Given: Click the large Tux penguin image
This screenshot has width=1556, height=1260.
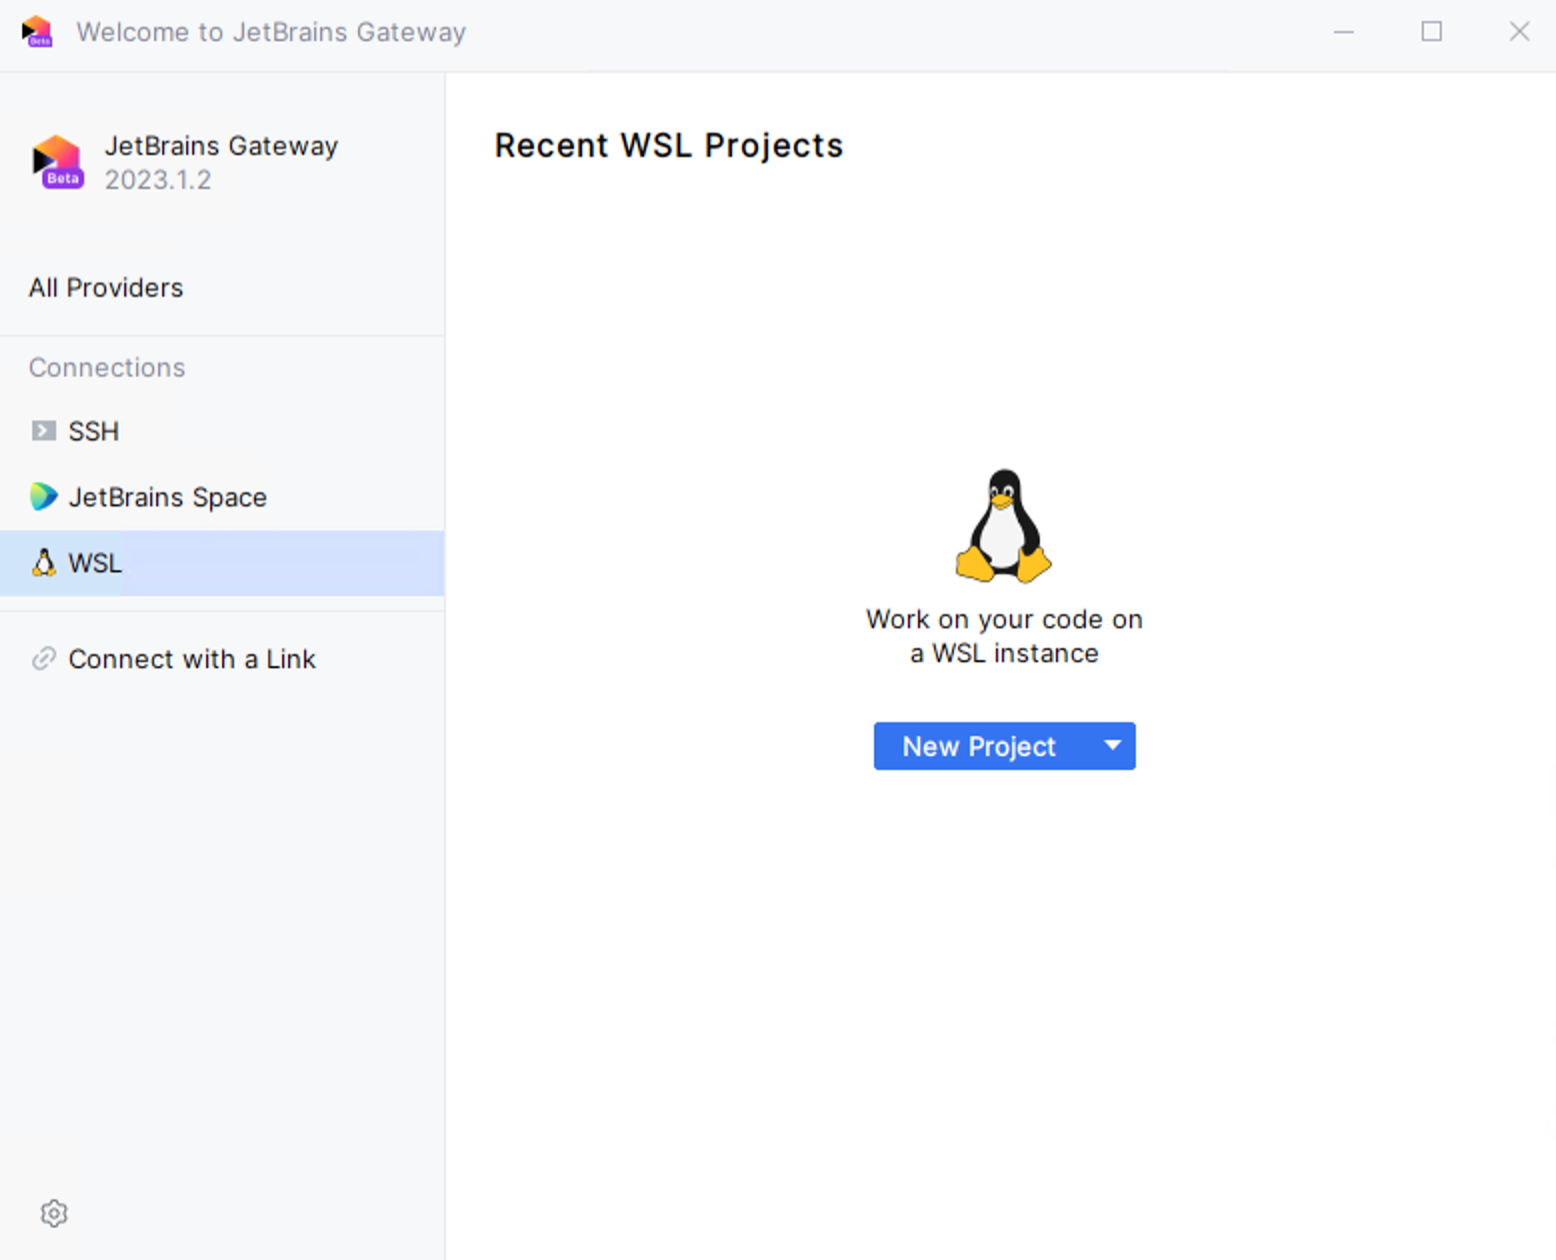Looking at the screenshot, I should coord(1003,526).
